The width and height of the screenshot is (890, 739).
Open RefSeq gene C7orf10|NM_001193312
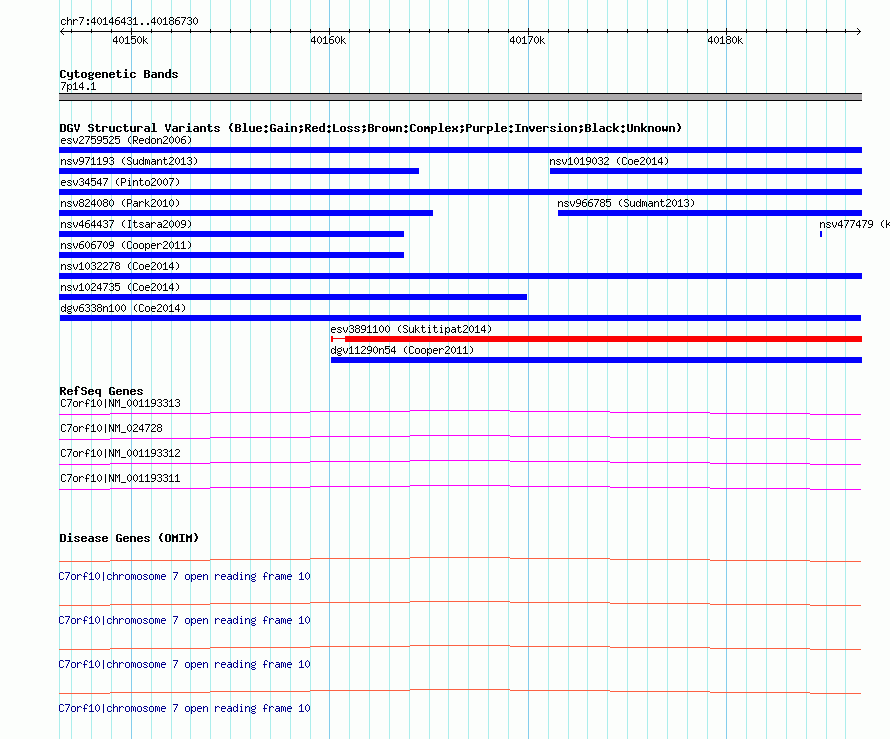click(x=120, y=454)
